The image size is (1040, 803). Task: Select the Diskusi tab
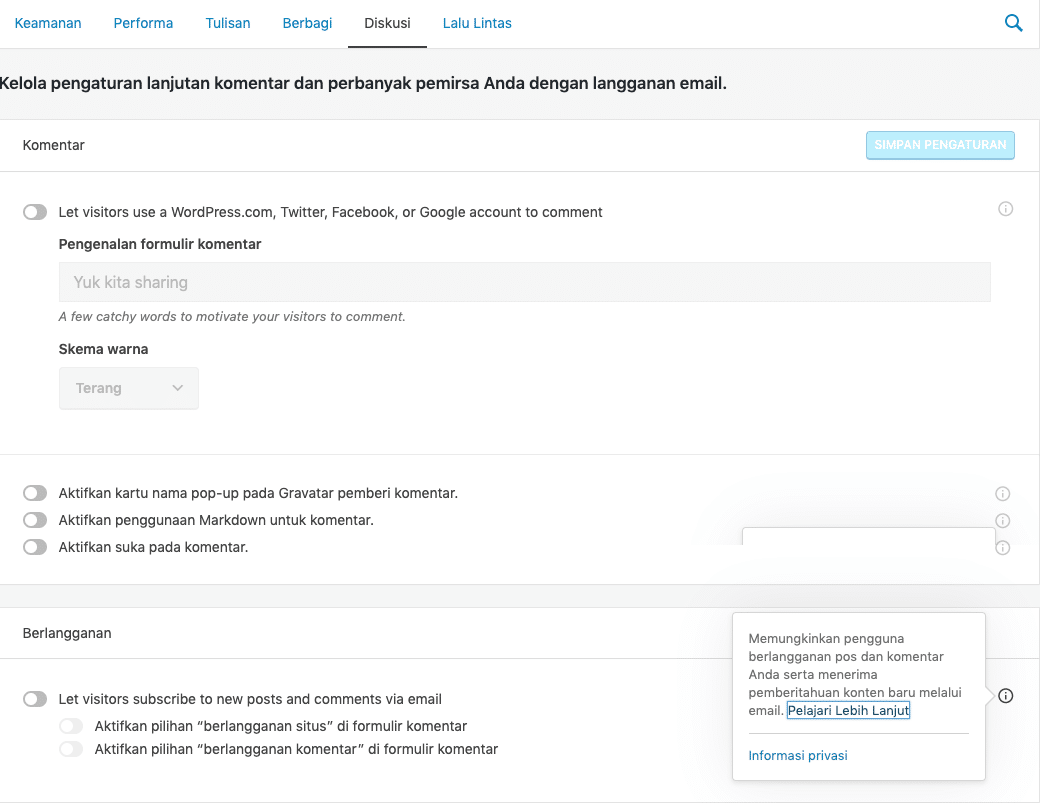pos(387,23)
